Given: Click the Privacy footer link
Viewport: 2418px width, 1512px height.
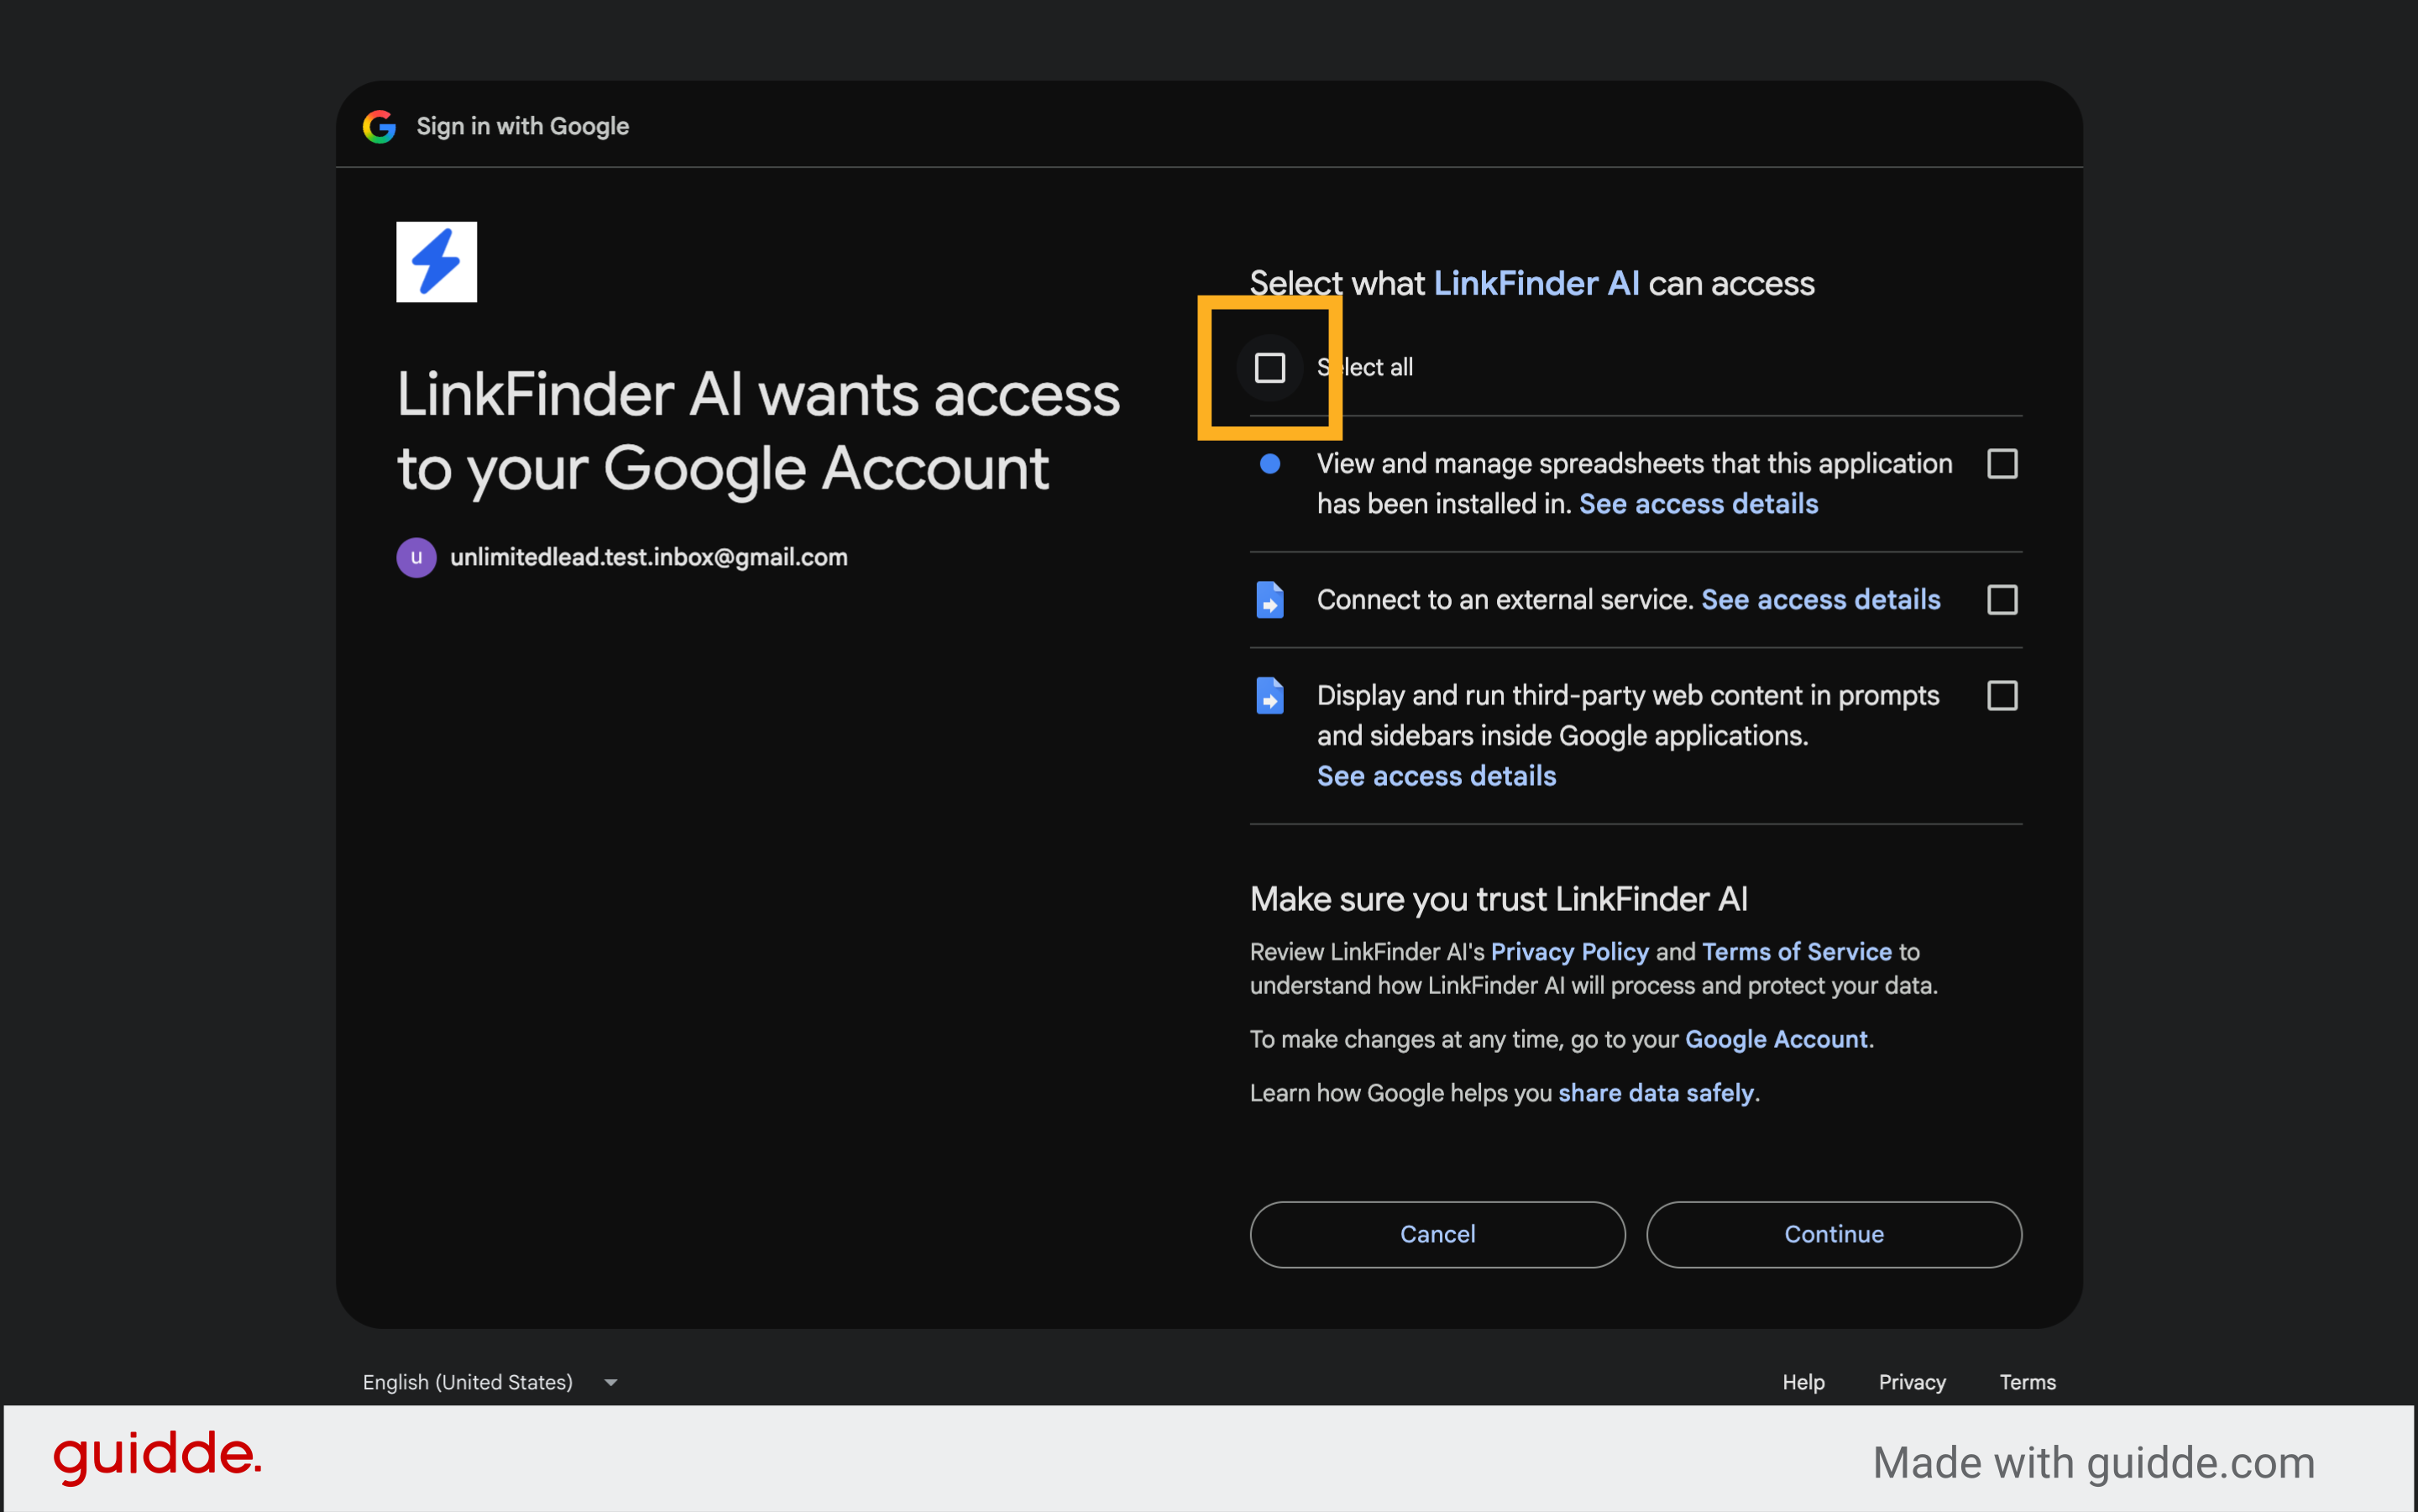Looking at the screenshot, I should [1911, 1381].
